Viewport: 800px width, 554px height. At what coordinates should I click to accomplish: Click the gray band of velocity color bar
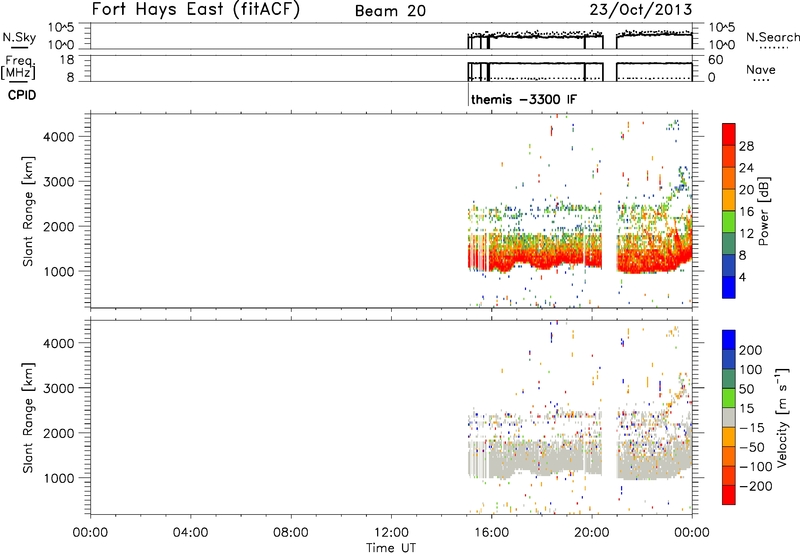coord(729,417)
